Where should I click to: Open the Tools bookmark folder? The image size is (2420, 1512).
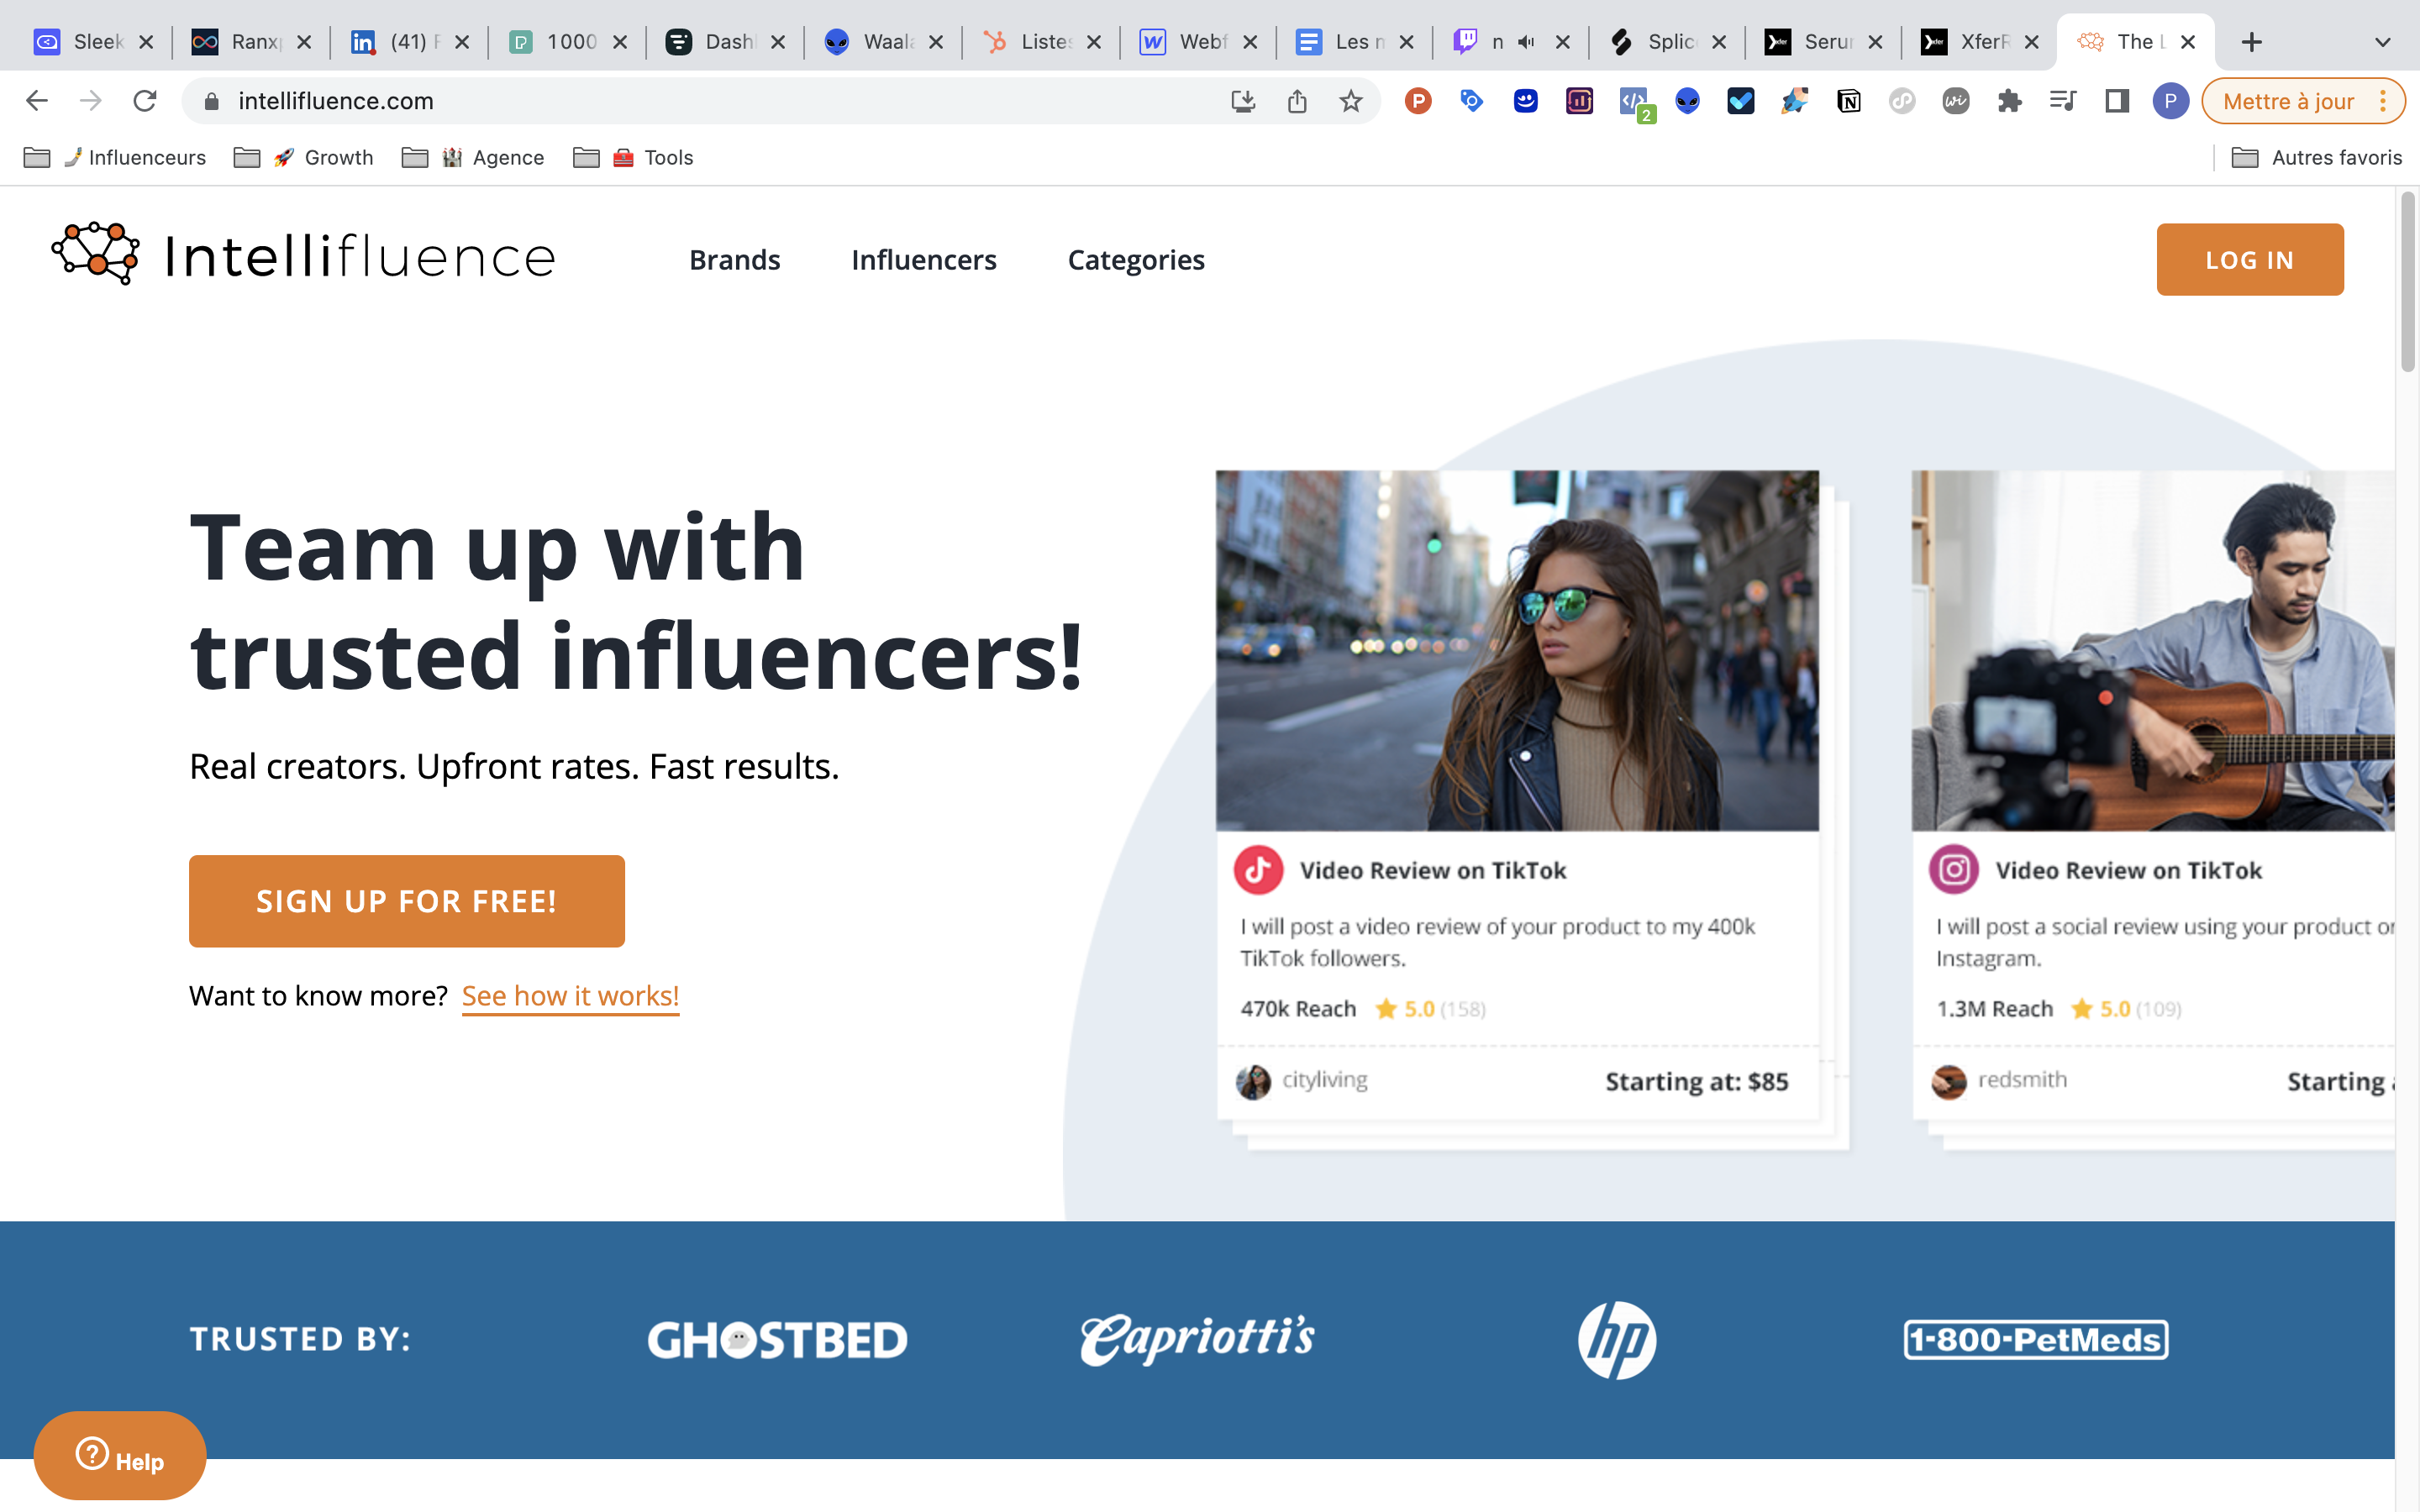point(633,158)
